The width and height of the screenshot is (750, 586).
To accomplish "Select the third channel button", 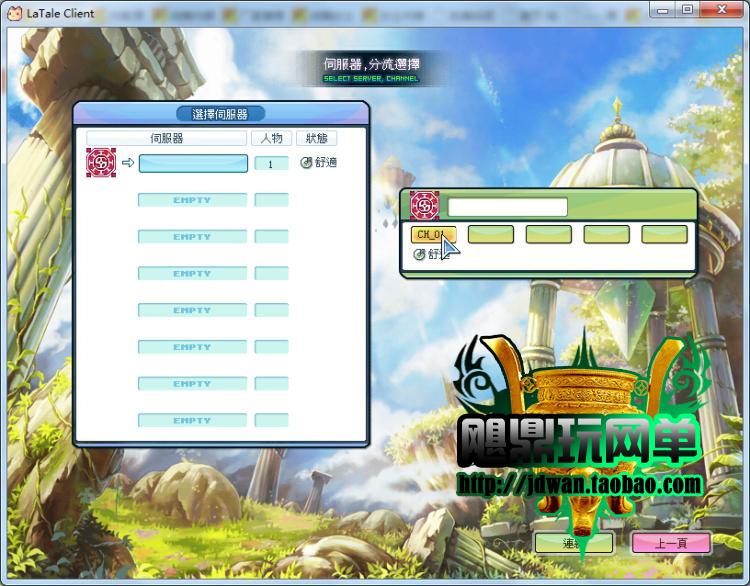I will click(549, 234).
